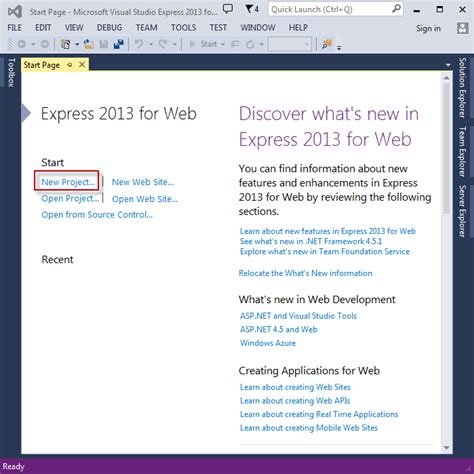Image resolution: width=474 pixels, height=474 pixels.
Task: Click the Redo toolbar icon
Action: pos(163,44)
